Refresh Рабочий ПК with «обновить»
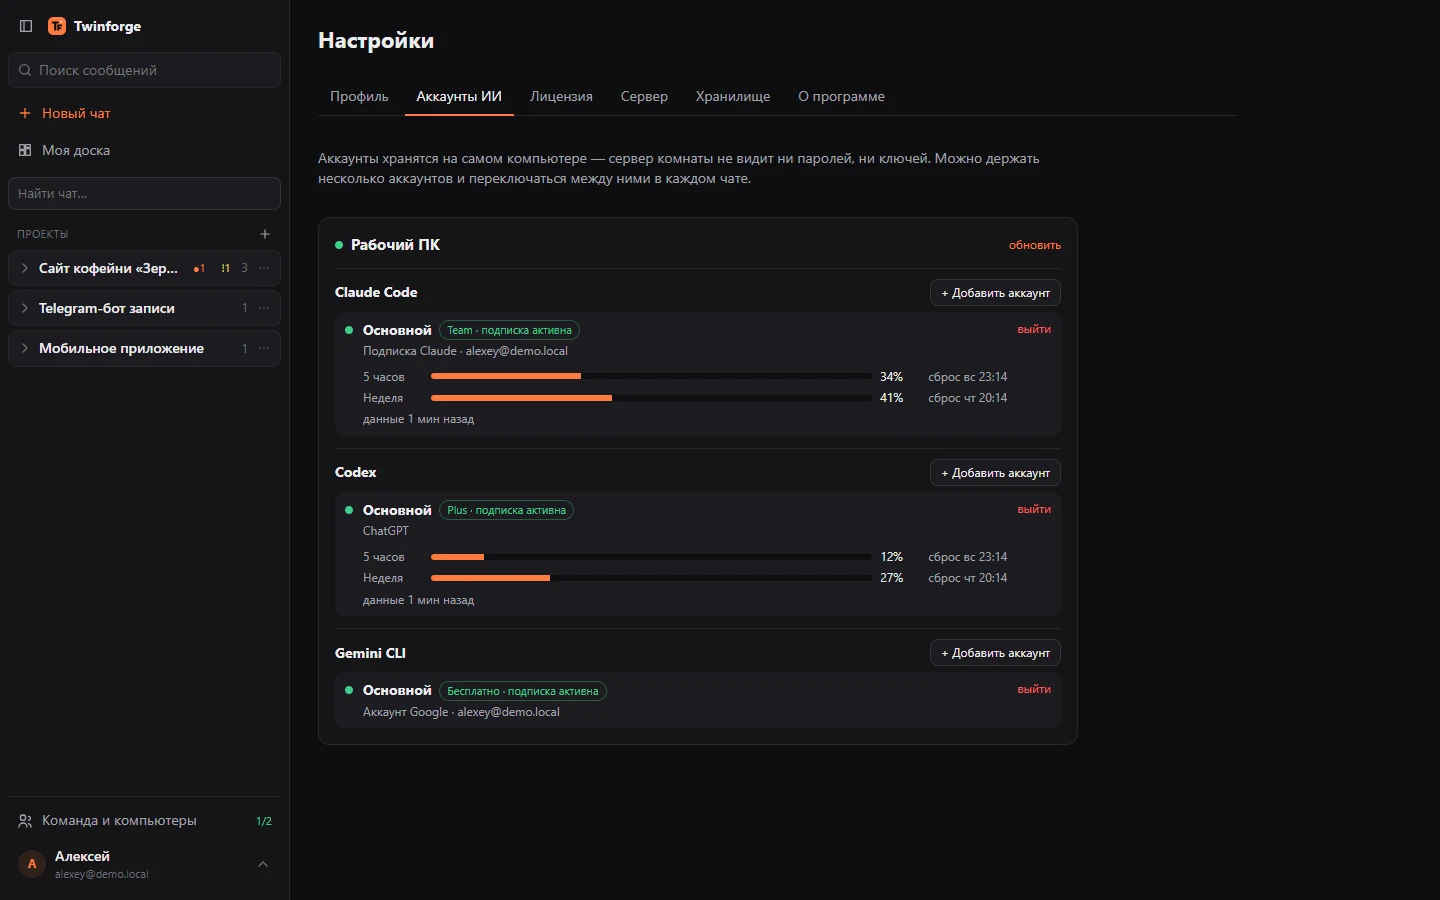This screenshot has width=1440, height=900. (1035, 245)
